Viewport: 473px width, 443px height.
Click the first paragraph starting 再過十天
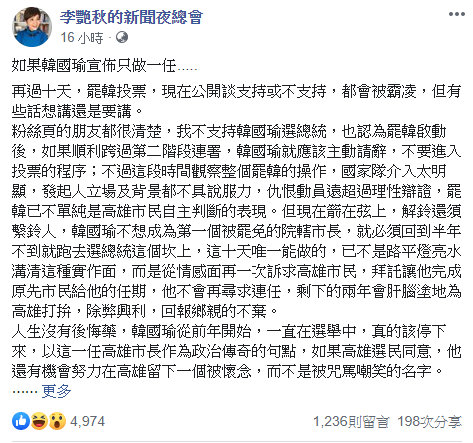click(x=236, y=101)
